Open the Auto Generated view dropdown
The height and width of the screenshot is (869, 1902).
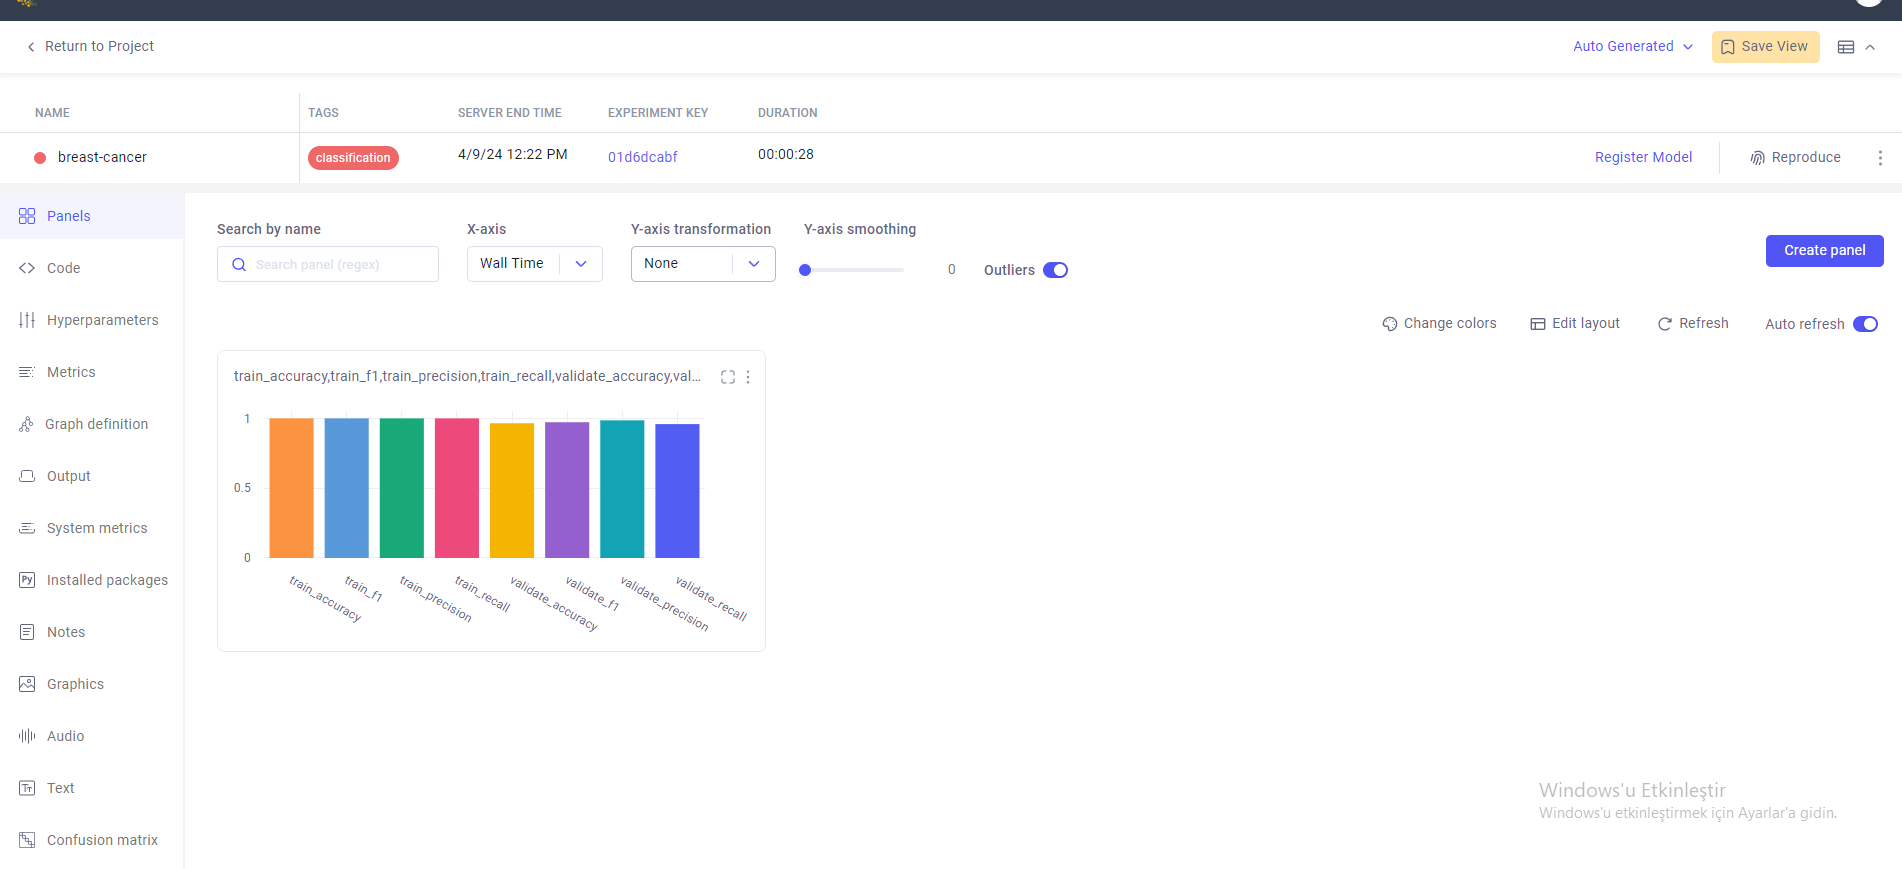[1632, 47]
